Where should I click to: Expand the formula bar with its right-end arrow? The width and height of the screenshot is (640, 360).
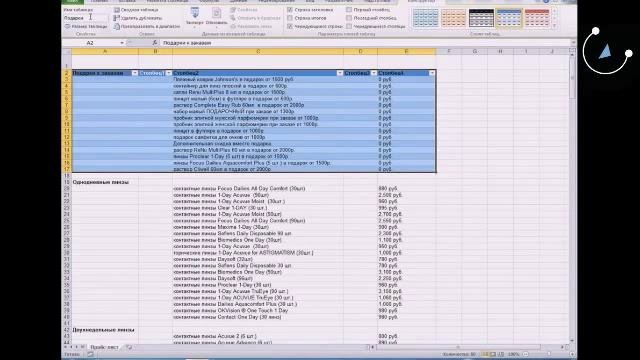[x=573, y=43]
